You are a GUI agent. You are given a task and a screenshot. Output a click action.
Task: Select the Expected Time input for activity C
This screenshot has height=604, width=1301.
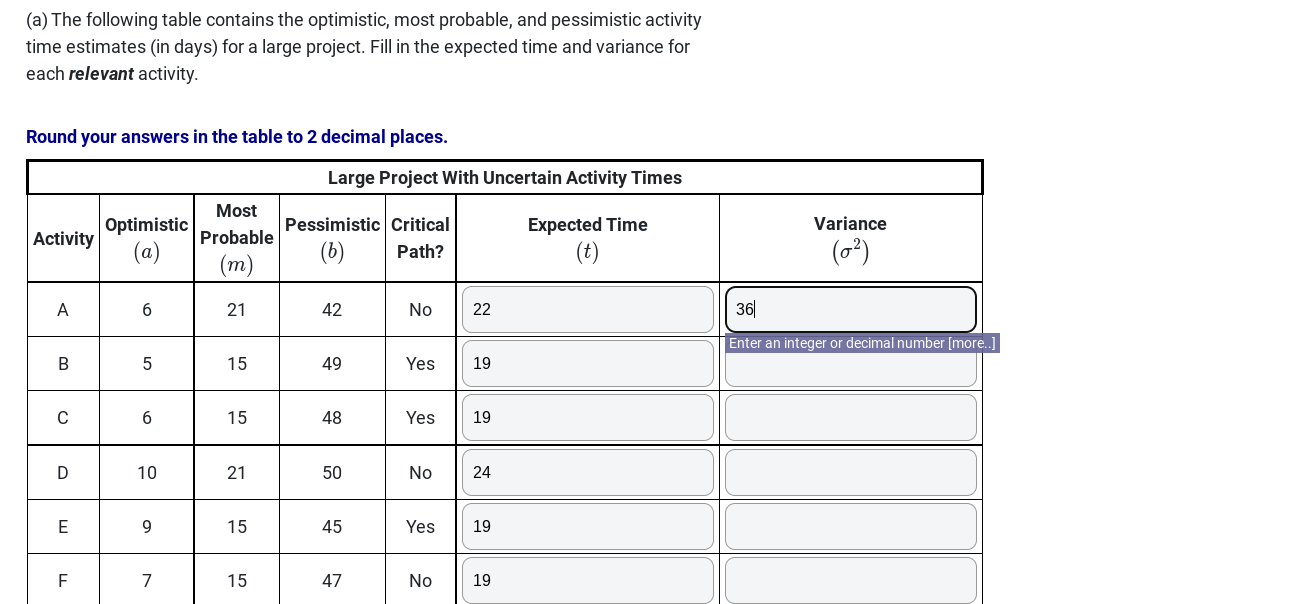coord(587,417)
